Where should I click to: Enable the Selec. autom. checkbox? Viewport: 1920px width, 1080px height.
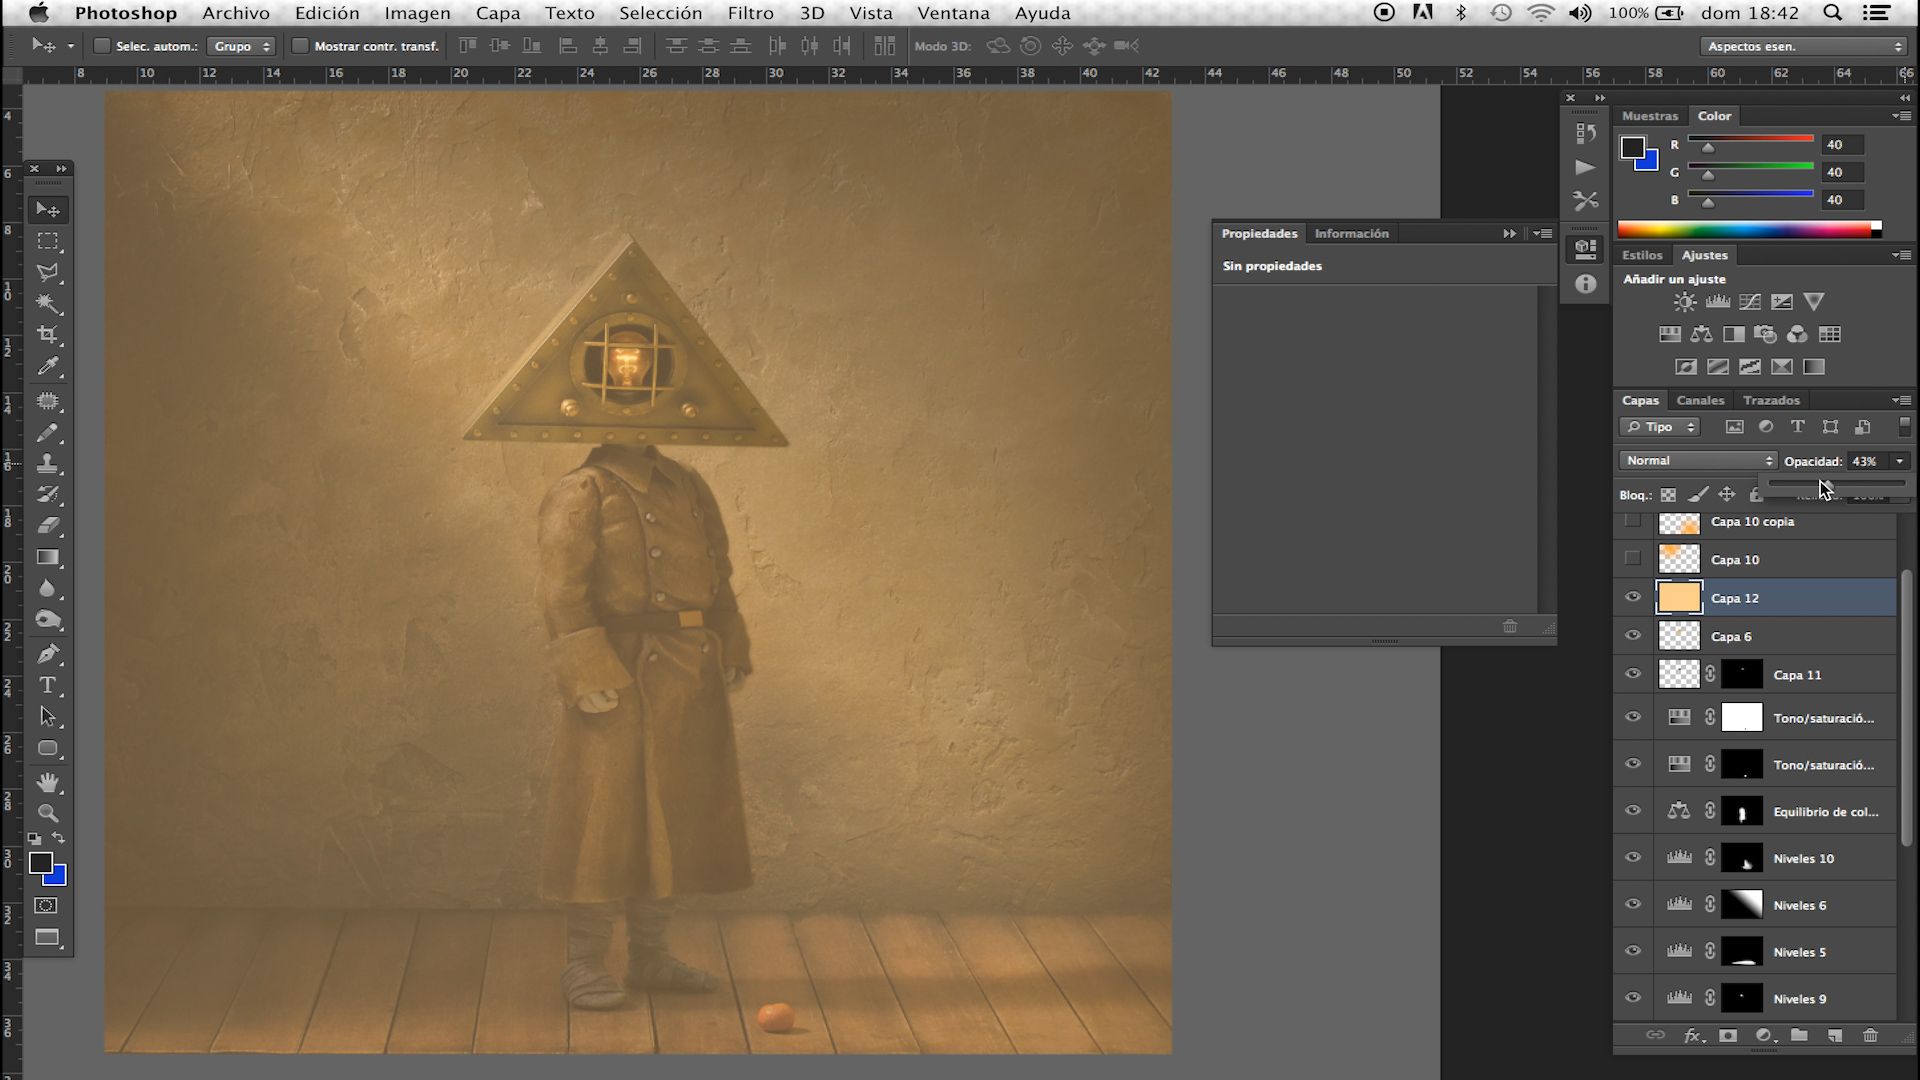point(101,46)
